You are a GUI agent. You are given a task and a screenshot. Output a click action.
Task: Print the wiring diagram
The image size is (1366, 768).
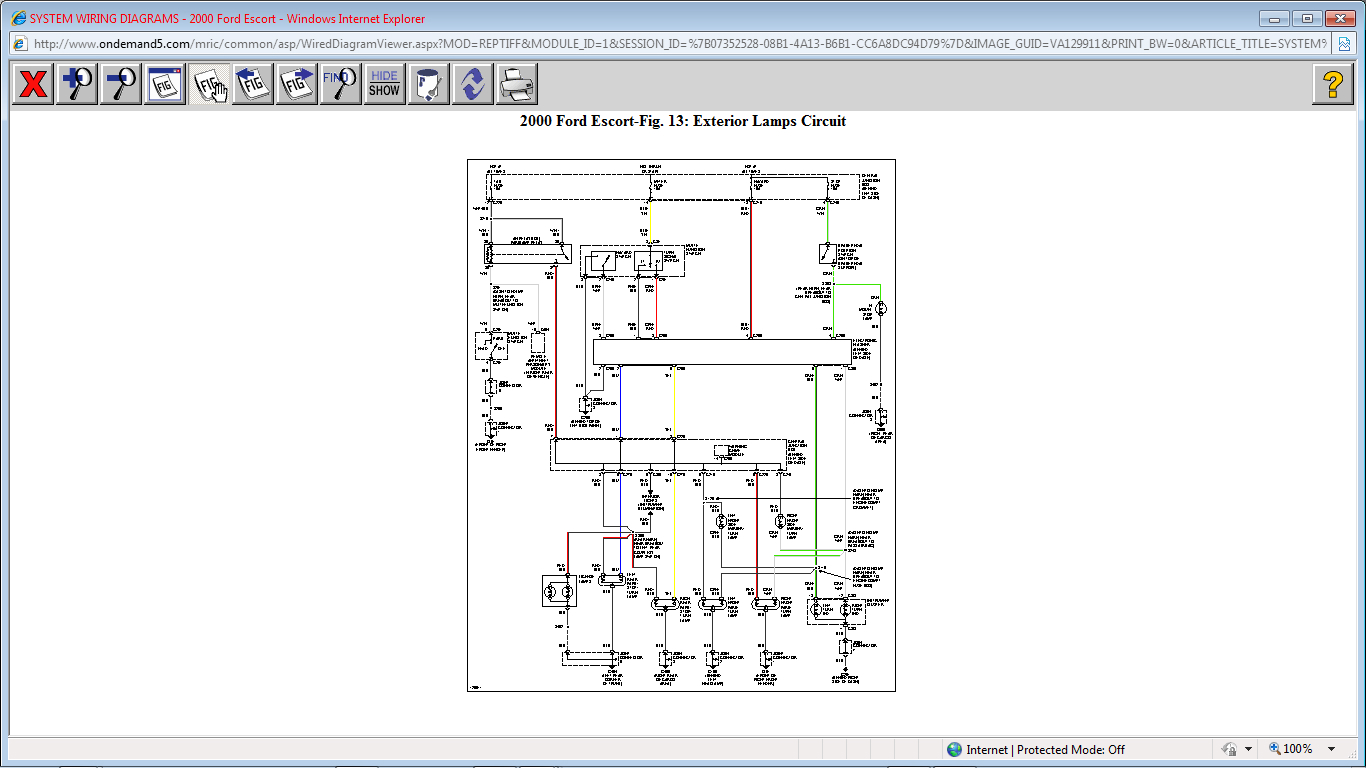(x=516, y=84)
